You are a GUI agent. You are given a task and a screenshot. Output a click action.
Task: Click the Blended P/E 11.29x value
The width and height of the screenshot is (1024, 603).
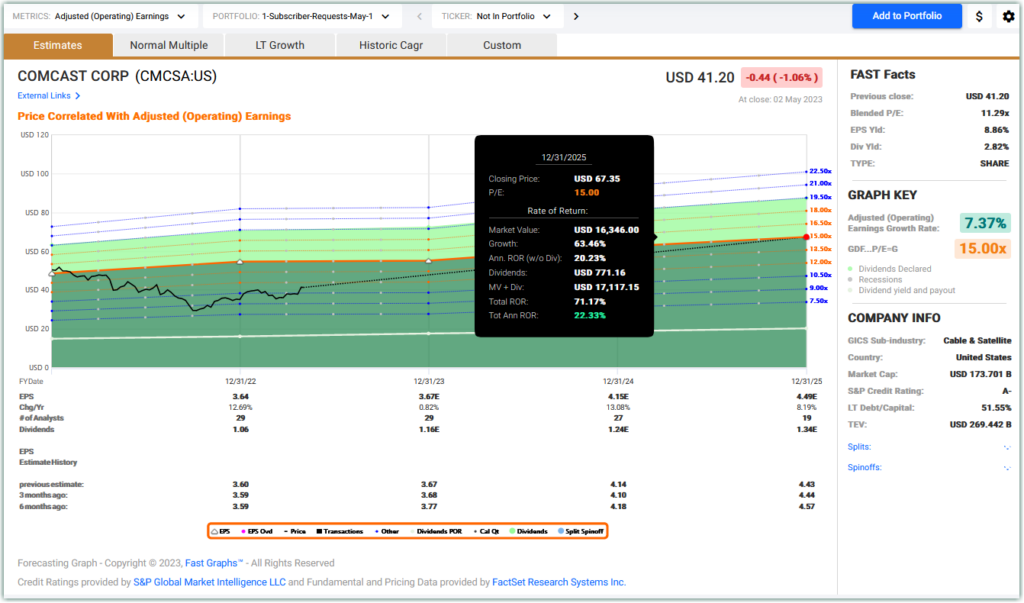[x=995, y=113]
